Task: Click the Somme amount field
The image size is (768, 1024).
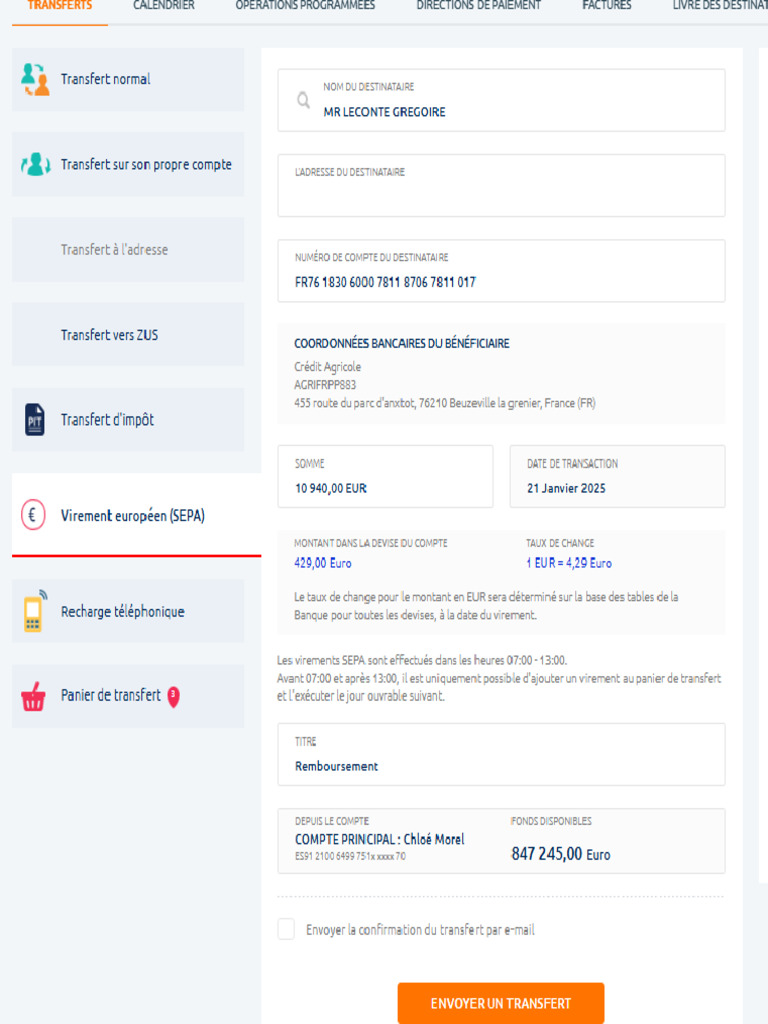Action: click(384, 477)
